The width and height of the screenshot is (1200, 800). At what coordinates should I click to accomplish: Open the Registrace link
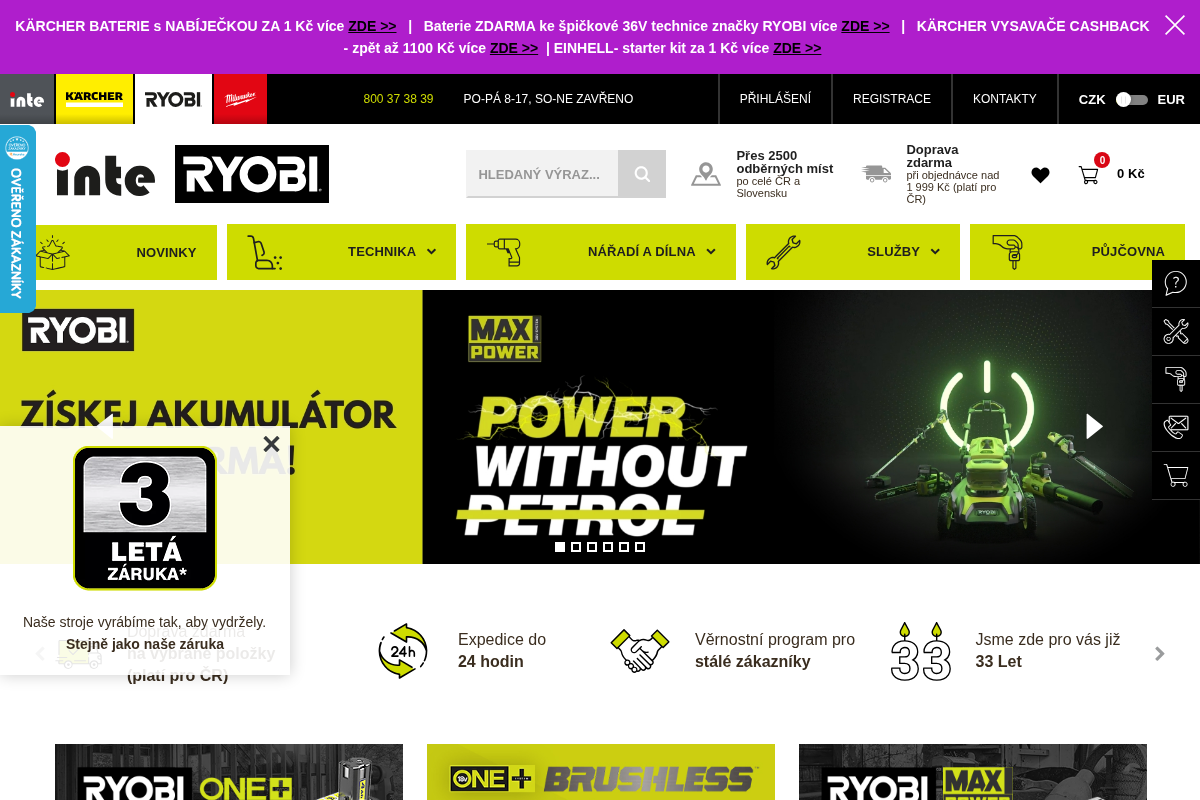point(892,99)
